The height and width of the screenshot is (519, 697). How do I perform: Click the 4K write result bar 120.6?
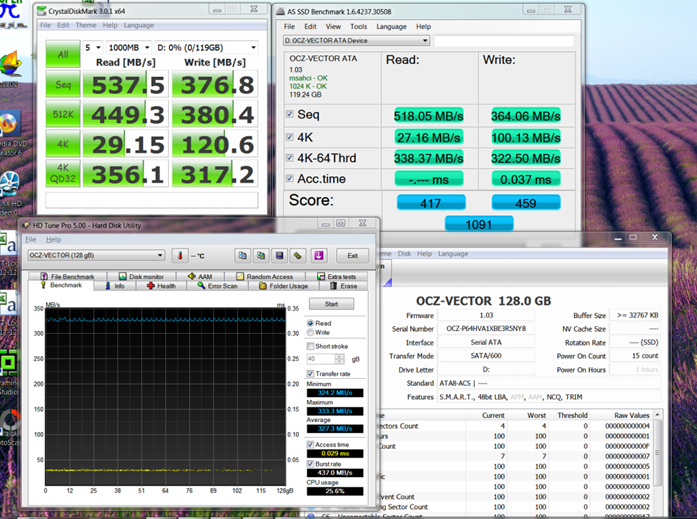pos(215,144)
